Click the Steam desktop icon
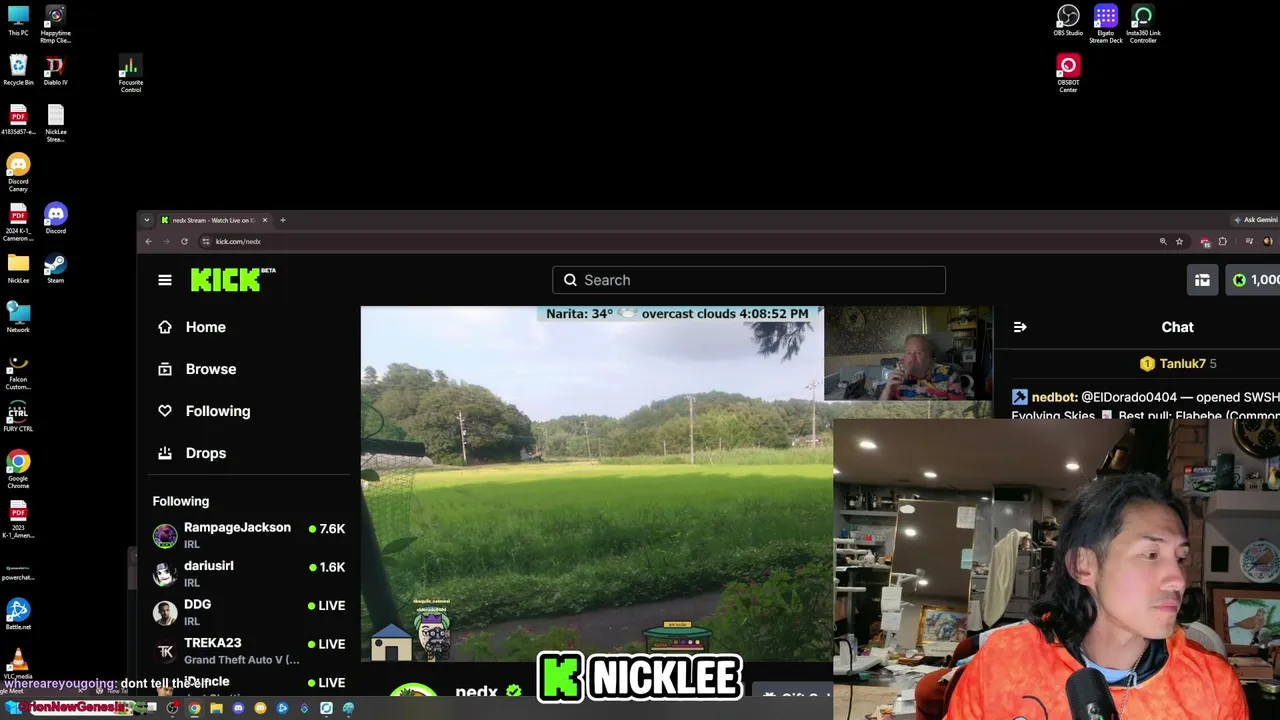Screen dimensions: 1280x720 tap(55, 268)
